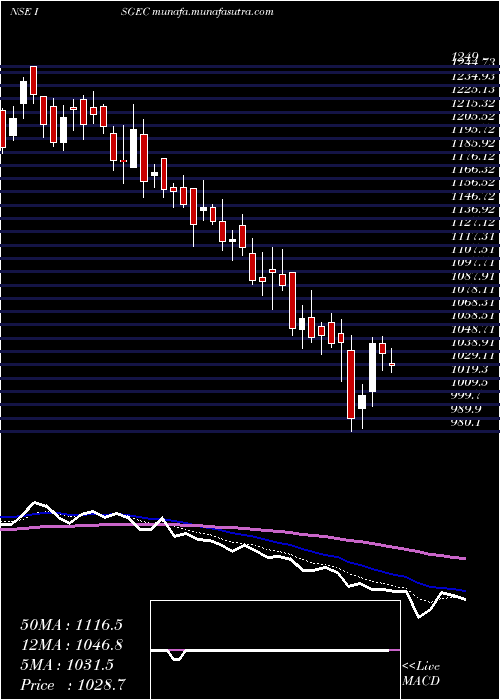Click the 'SGEC munafa.munafasutra.com' header text
This screenshot has height=700, width=500.
(197, 12)
